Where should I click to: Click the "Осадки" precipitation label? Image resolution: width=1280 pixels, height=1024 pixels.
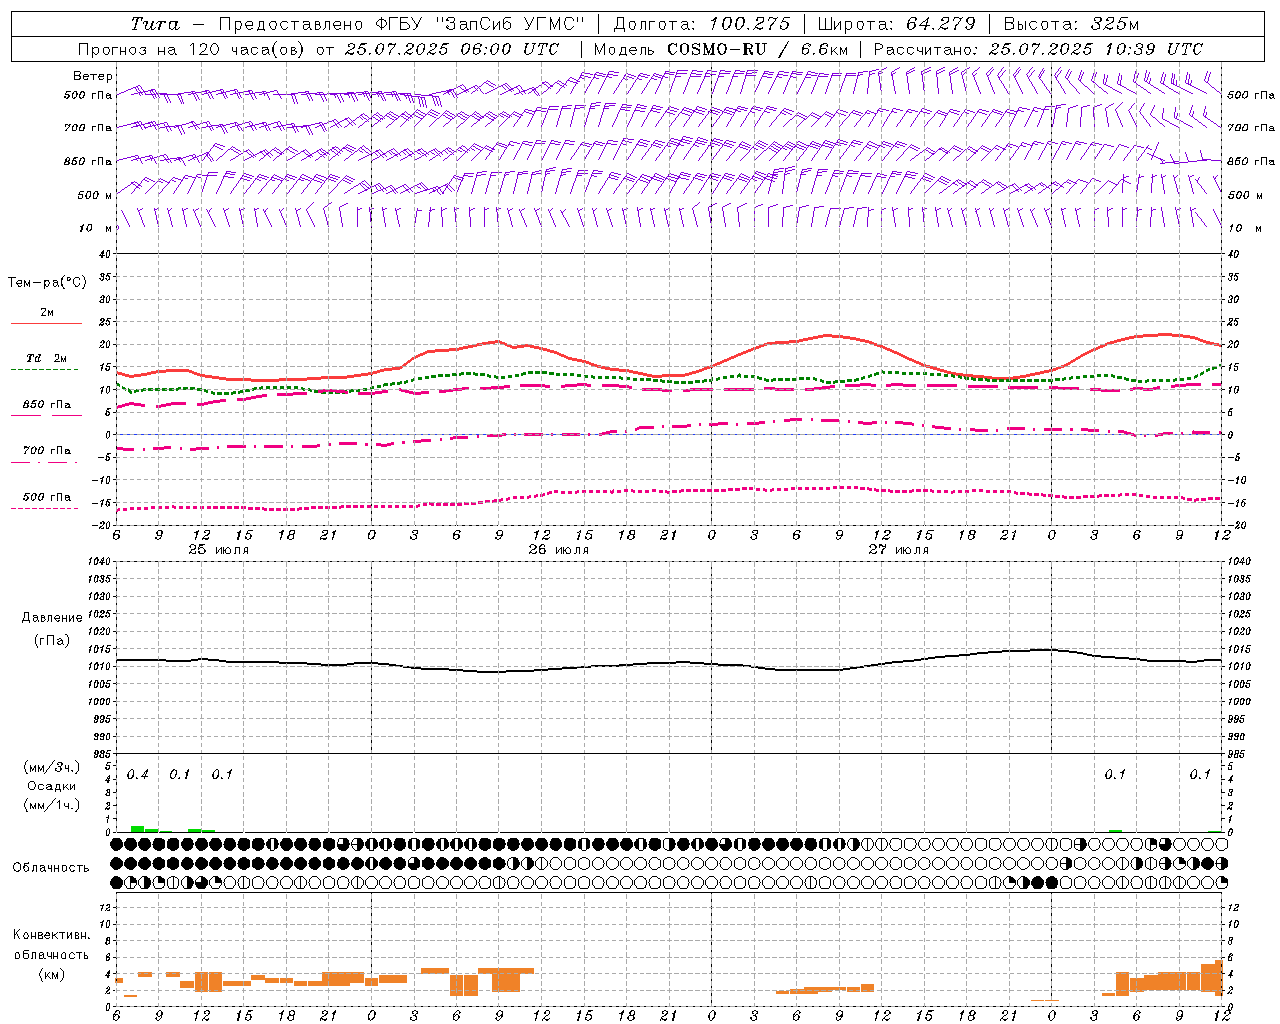(x=52, y=786)
